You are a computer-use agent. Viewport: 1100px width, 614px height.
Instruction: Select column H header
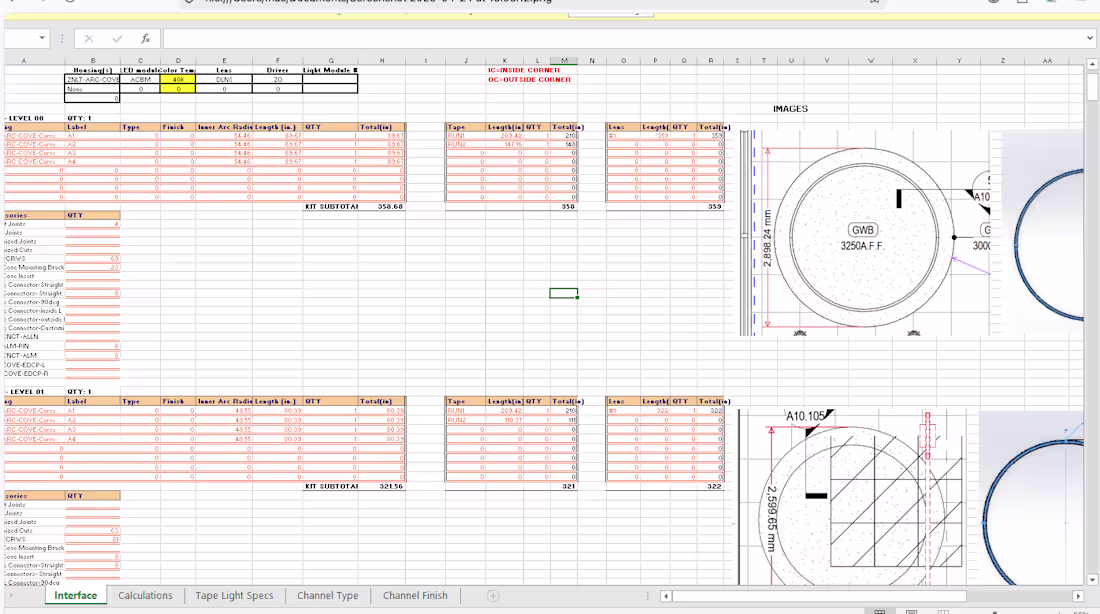(x=382, y=61)
